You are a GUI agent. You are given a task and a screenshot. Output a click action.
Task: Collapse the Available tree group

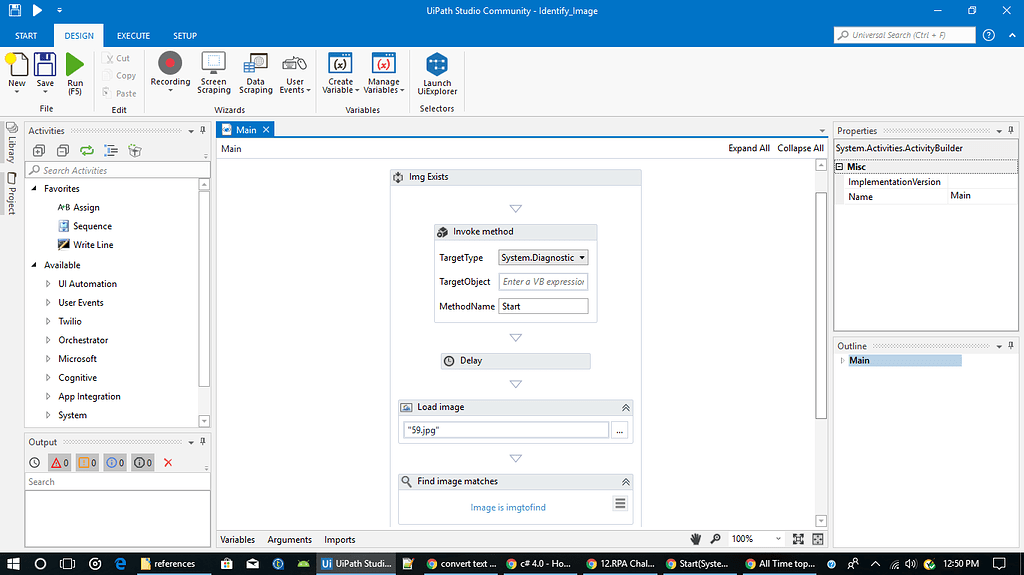tap(34, 265)
